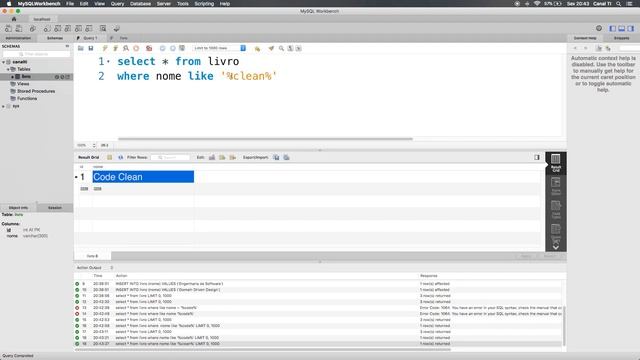Image resolution: width=640 pixels, height=360 pixels.
Task: Create new stored procedure toolbar icon
Action: (78, 29)
